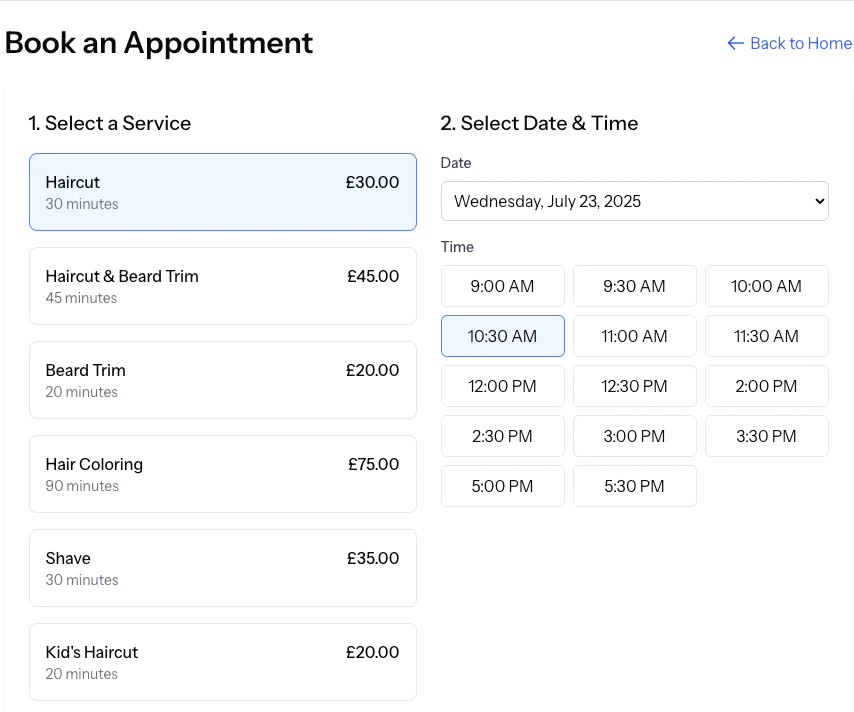This screenshot has width=854, height=712.
Task: Open the Date dropdown
Action: pos(634,201)
